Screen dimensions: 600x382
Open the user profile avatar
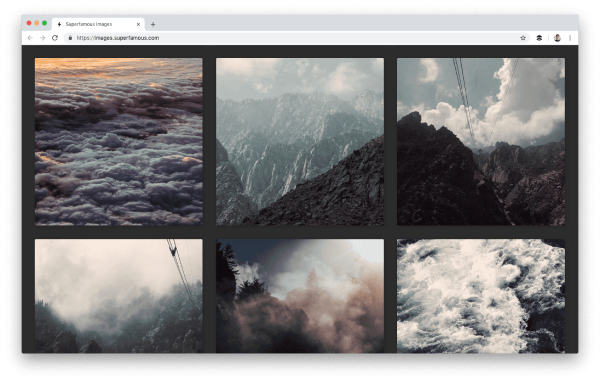[557, 38]
